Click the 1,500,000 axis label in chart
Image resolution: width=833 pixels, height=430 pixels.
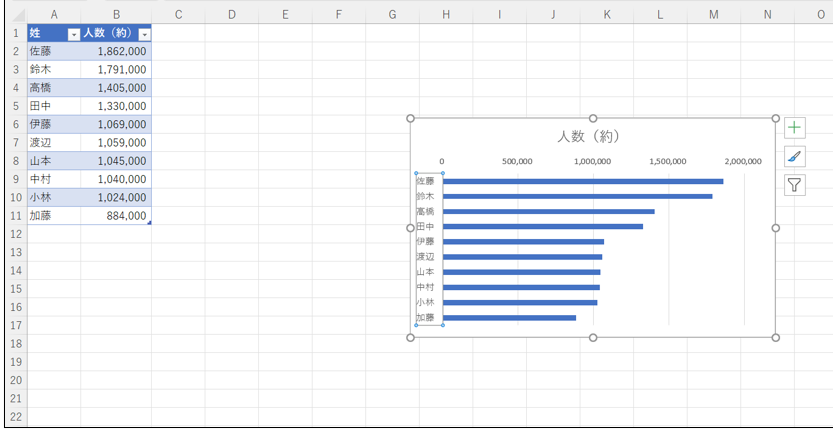(x=668, y=162)
